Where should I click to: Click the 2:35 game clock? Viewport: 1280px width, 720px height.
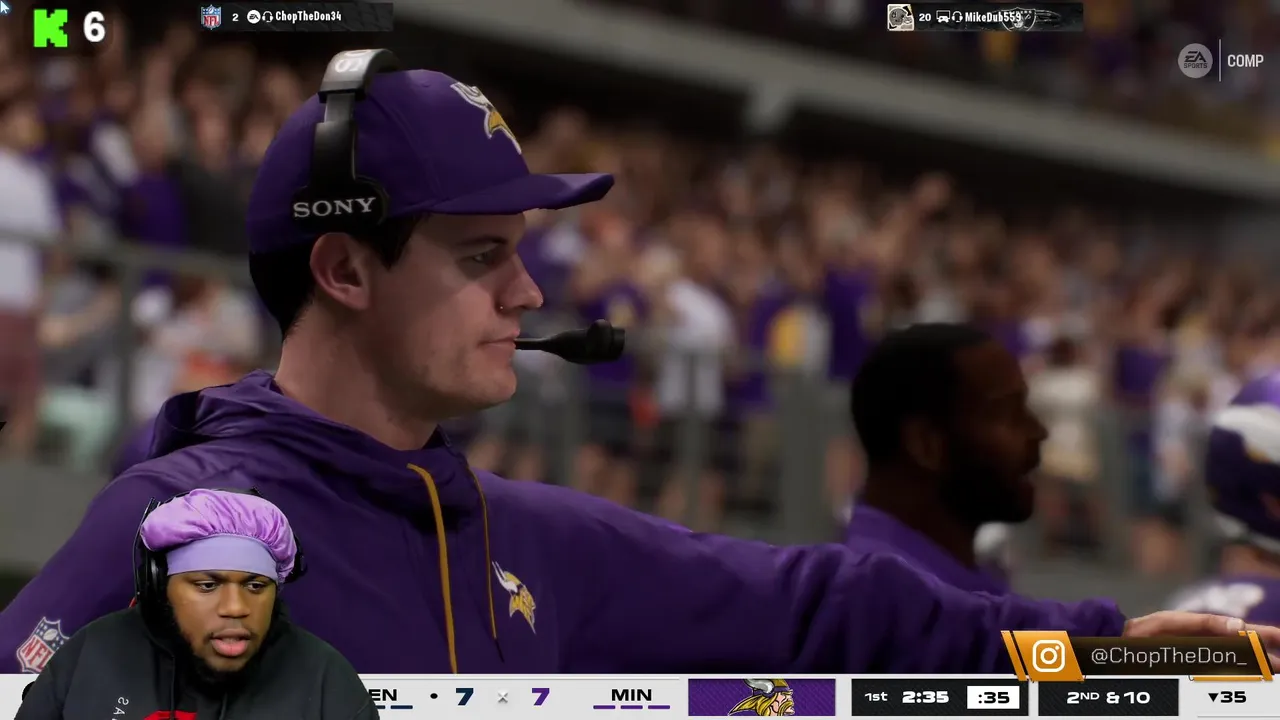(x=925, y=697)
